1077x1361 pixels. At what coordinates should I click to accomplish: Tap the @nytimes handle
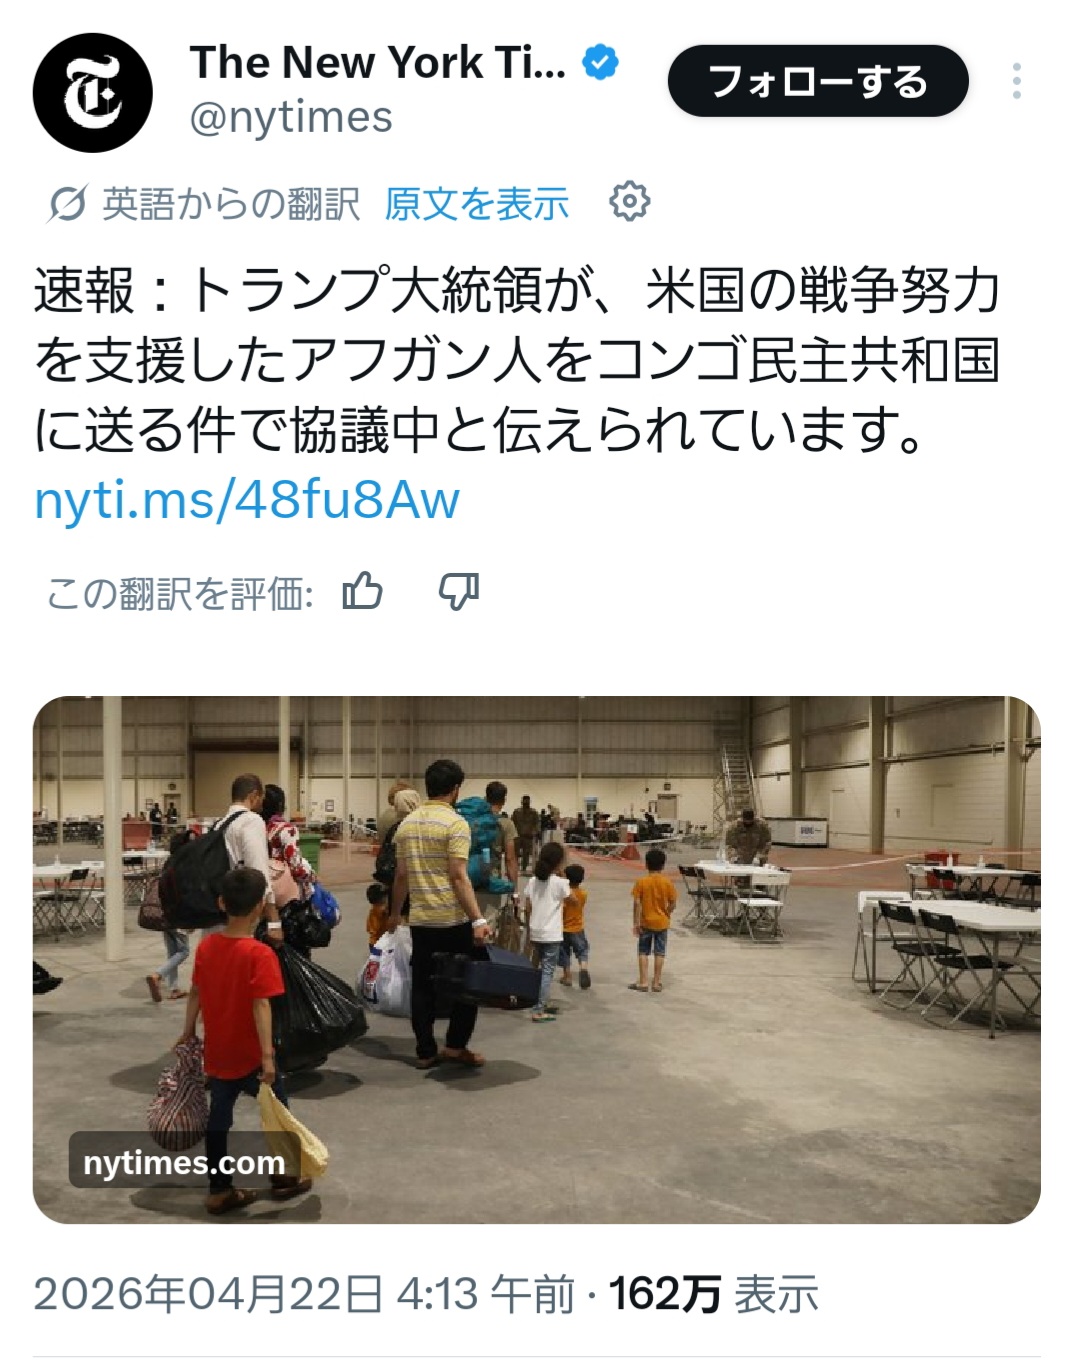(x=291, y=118)
